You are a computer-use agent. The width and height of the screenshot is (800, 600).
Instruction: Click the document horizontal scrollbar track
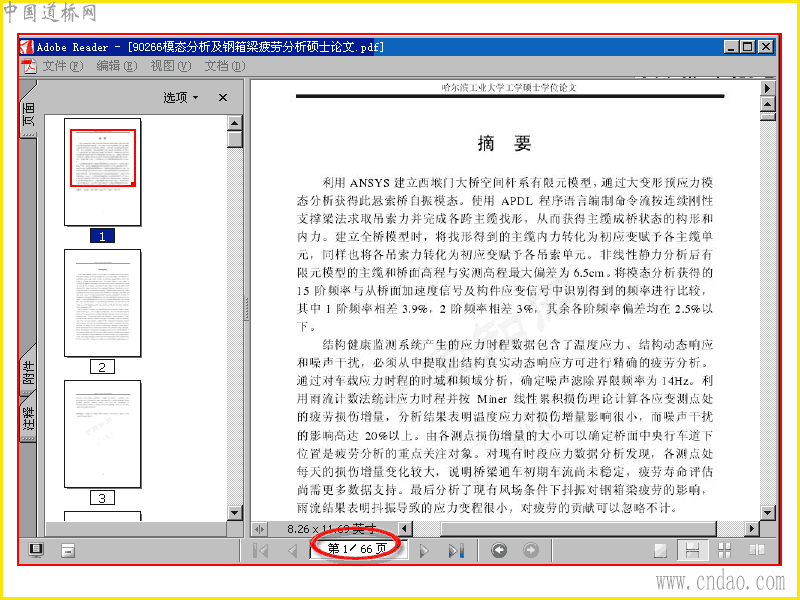(x=579, y=529)
